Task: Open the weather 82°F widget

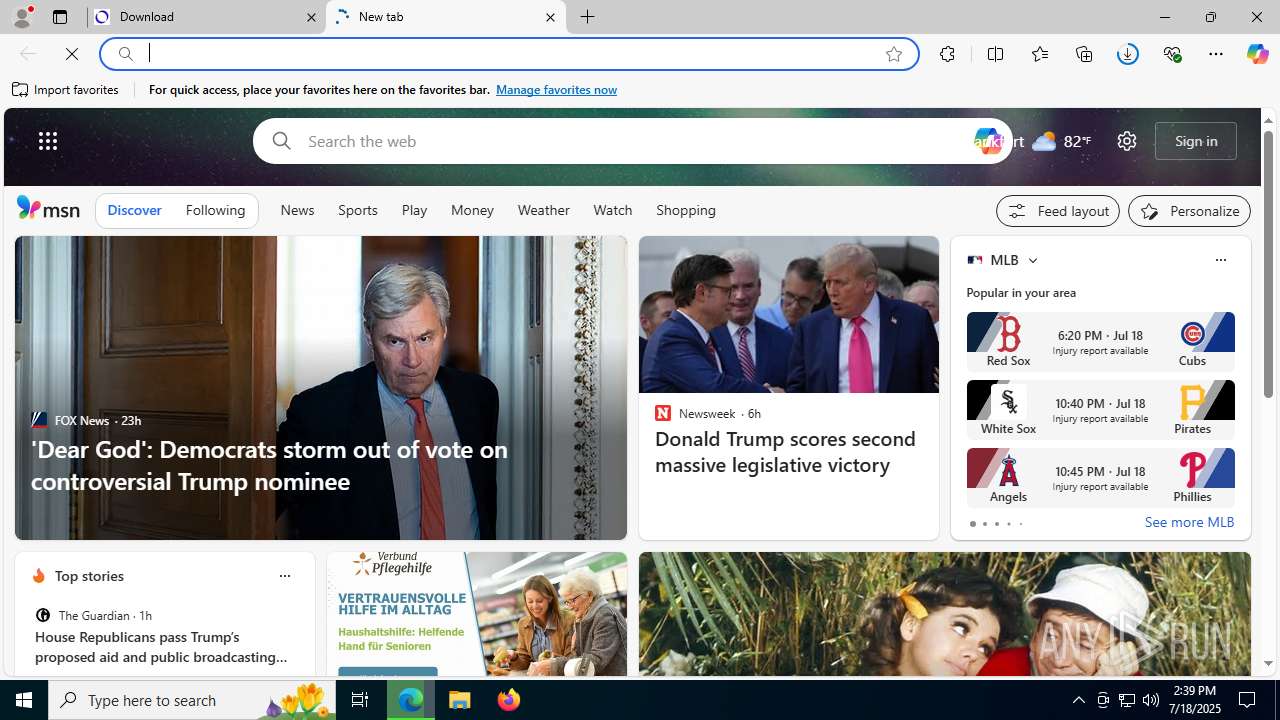Action: click(x=1061, y=141)
